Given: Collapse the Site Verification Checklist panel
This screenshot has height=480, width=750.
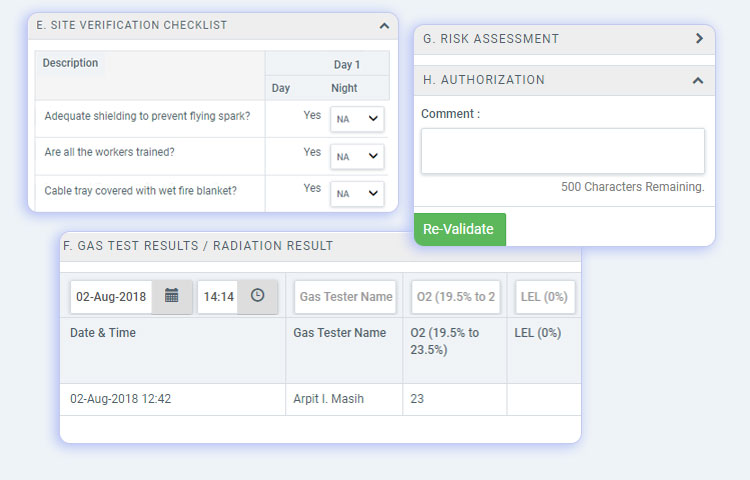Looking at the screenshot, I should [x=385, y=26].
